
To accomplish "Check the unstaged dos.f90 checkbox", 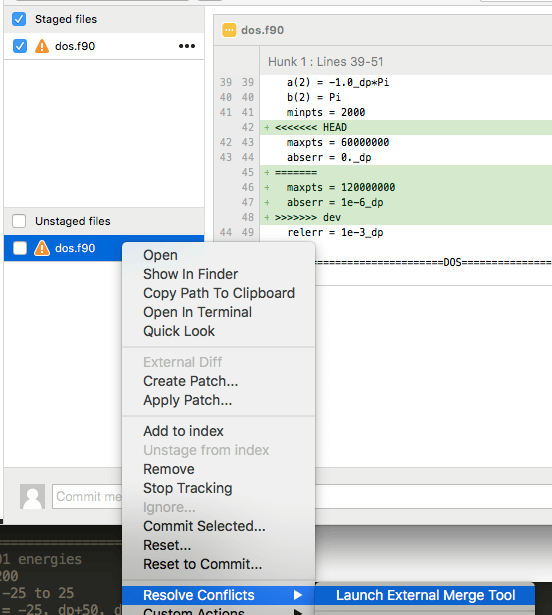I will click(20, 248).
